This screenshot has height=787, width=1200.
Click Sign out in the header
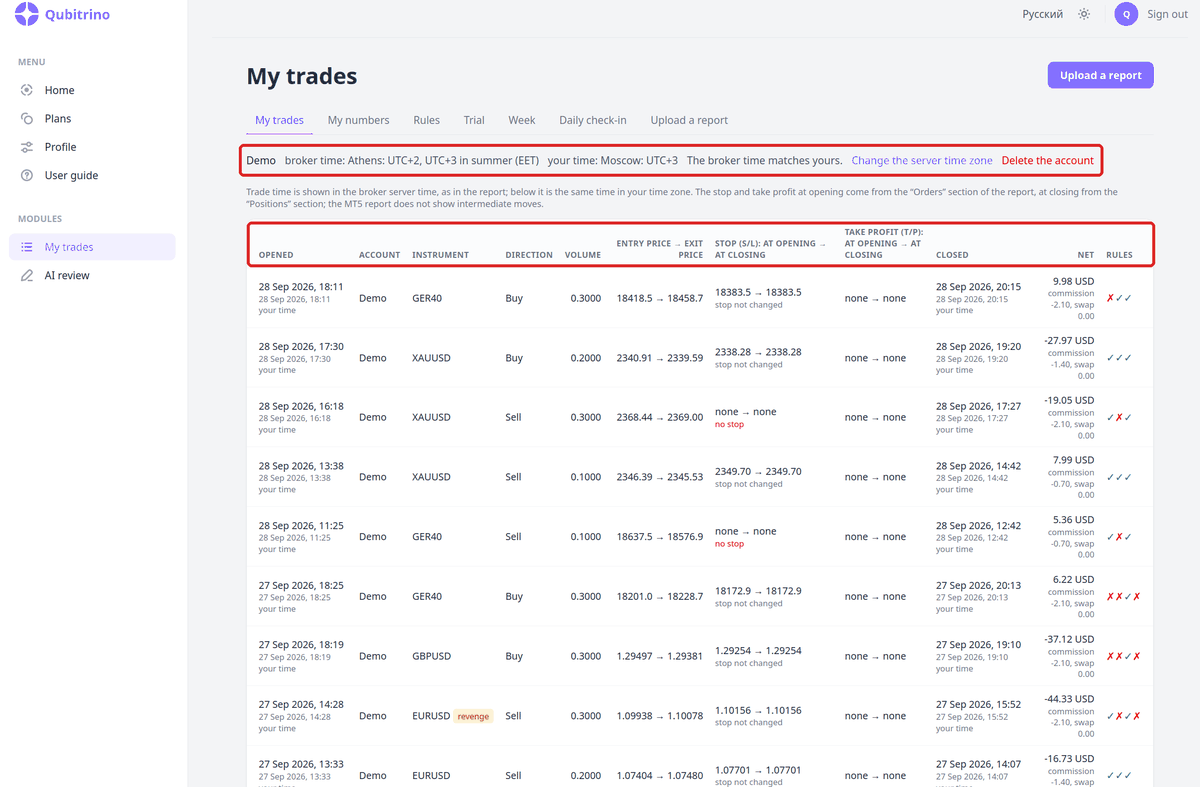coord(1167,14)
